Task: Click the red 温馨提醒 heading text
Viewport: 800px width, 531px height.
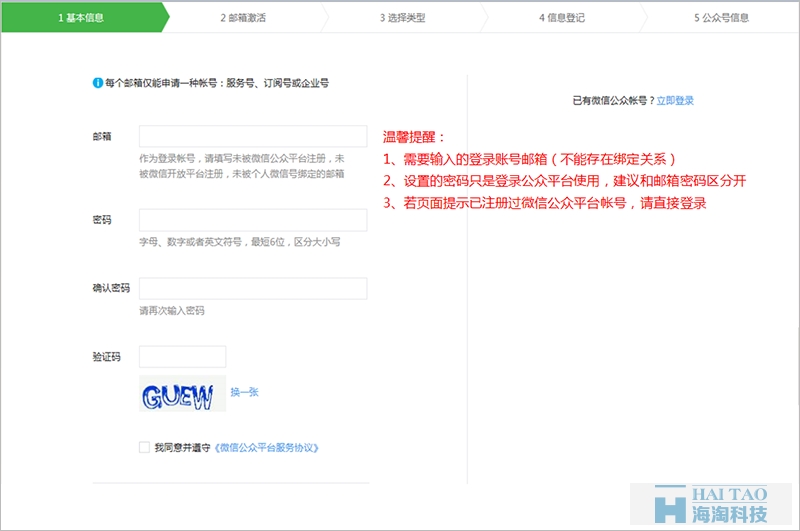Action: pos(413,136)
